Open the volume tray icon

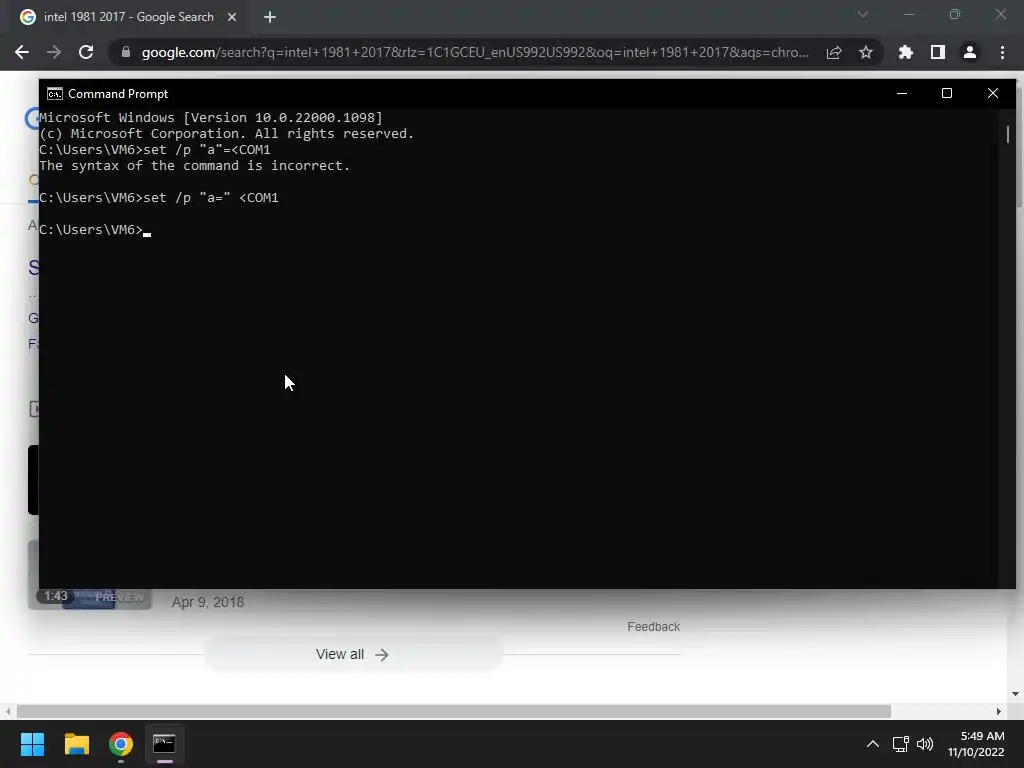click(925, 744)
